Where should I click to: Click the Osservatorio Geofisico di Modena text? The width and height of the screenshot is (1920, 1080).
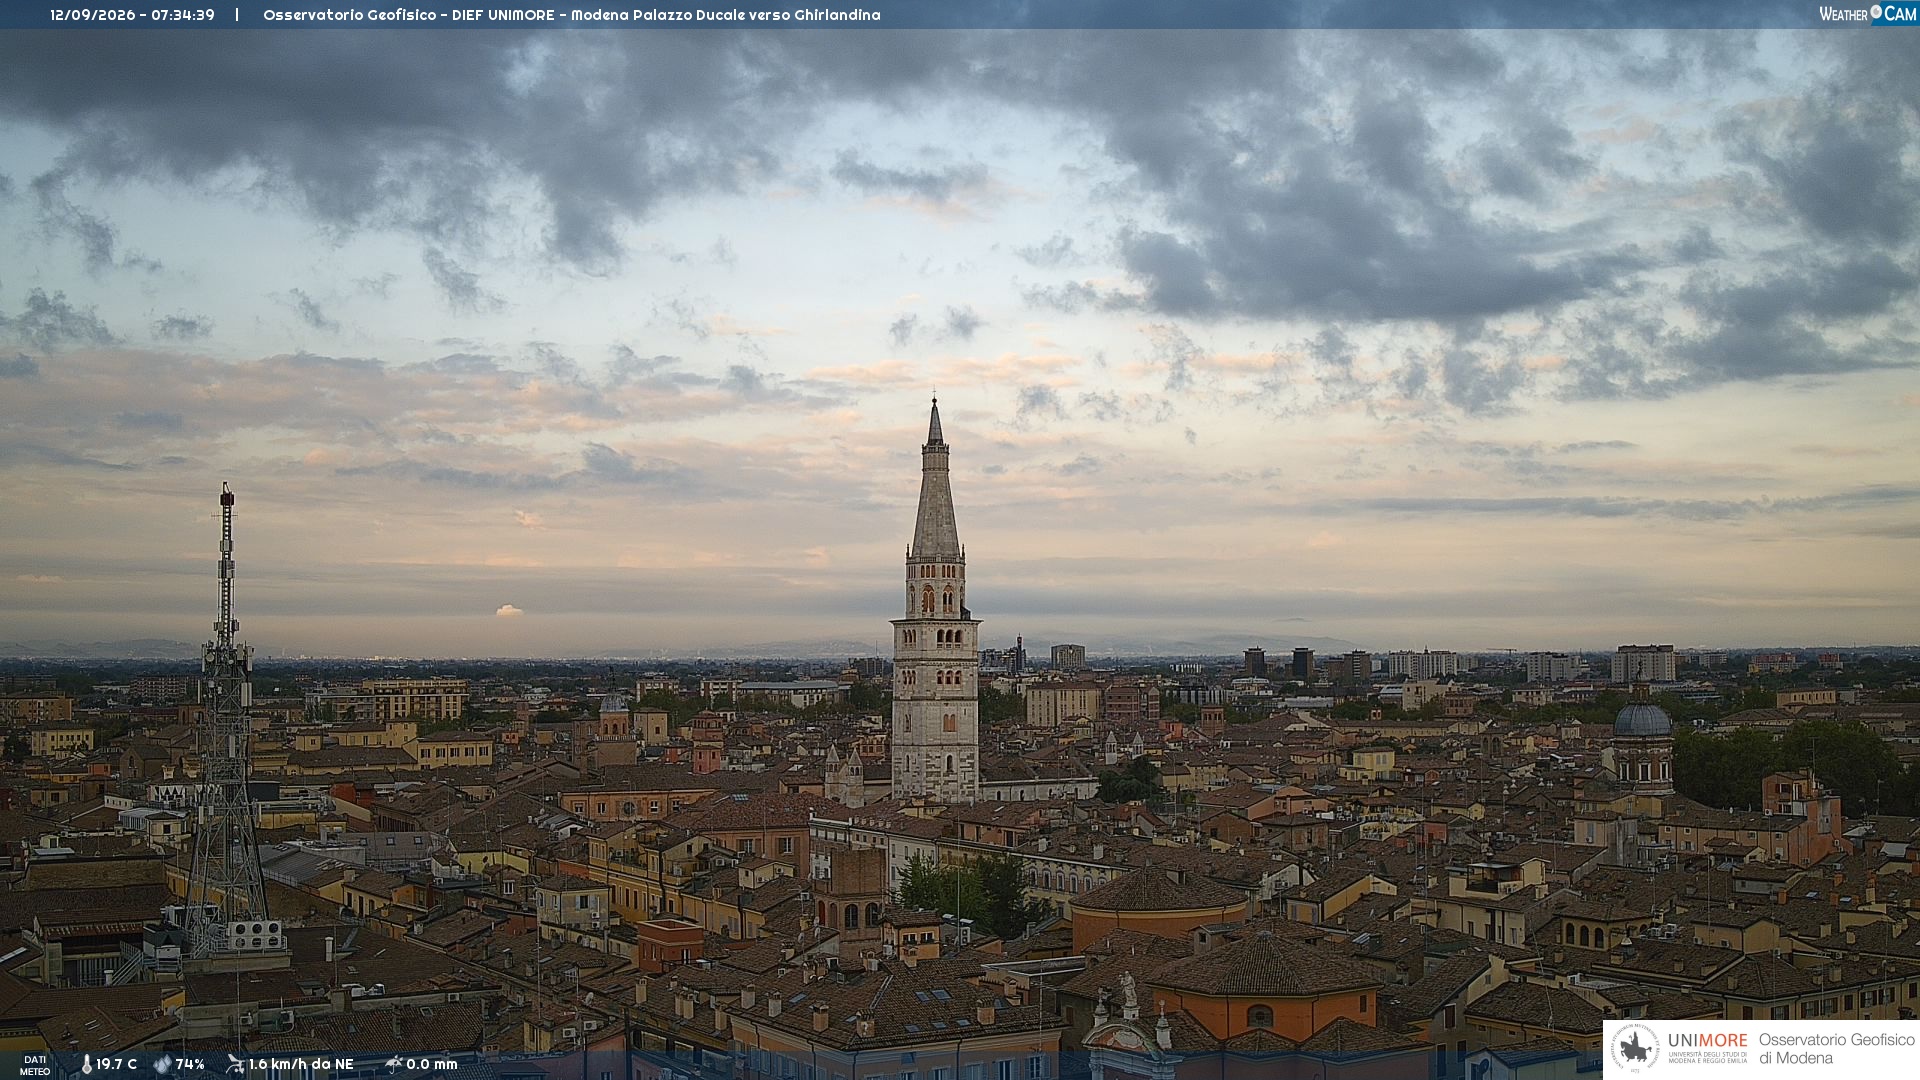click(1836, 1049)
